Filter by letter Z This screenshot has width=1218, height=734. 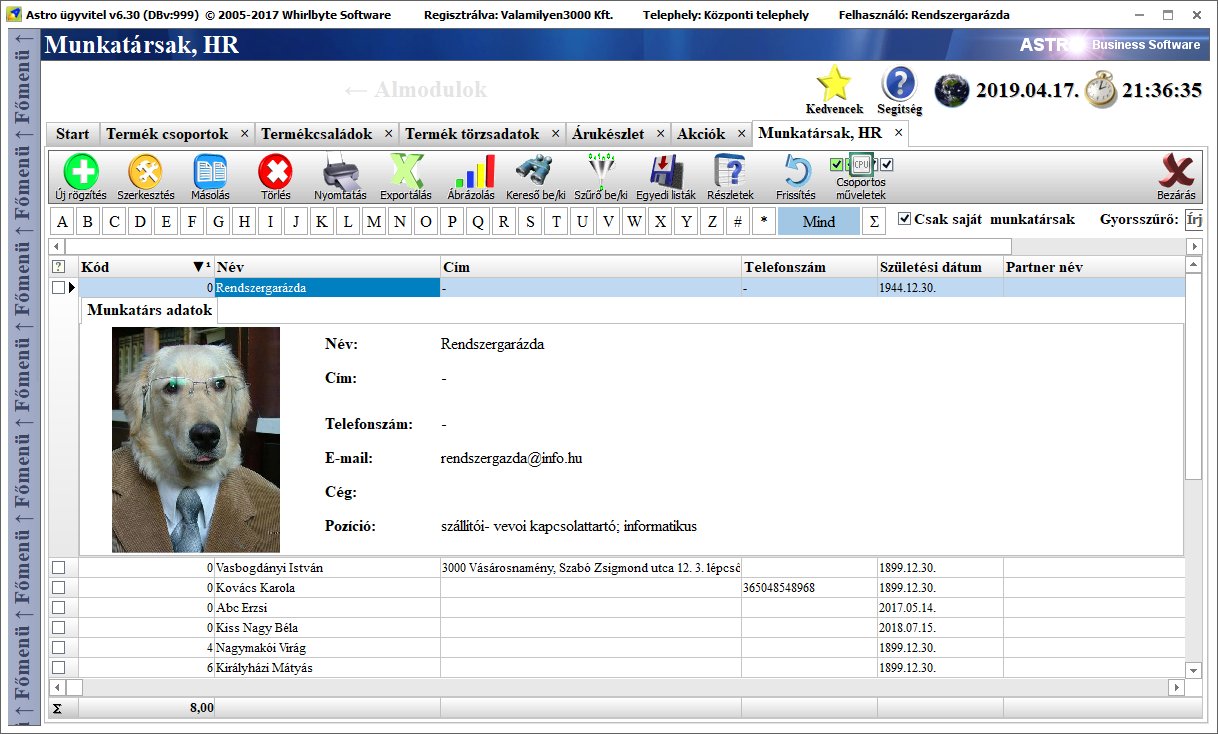click(x=712, y=222)
